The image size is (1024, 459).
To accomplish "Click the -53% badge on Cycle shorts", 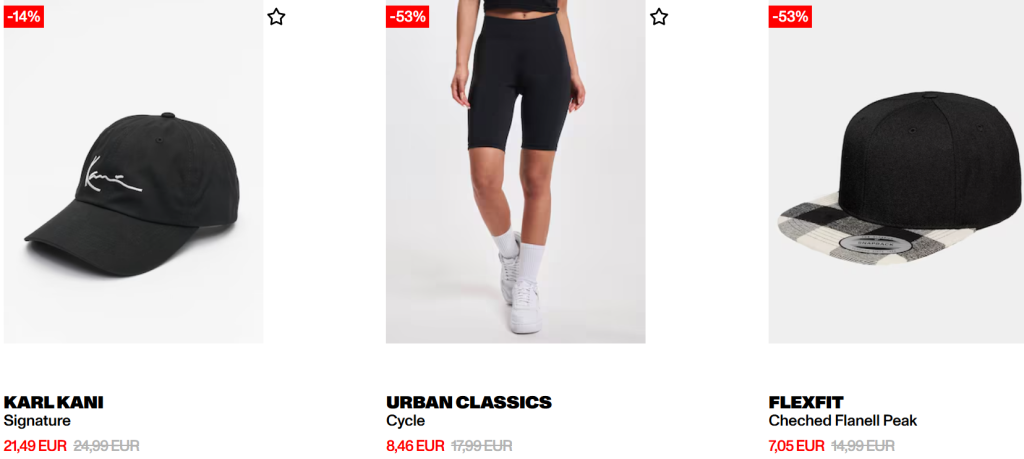I will click(407, 17).
